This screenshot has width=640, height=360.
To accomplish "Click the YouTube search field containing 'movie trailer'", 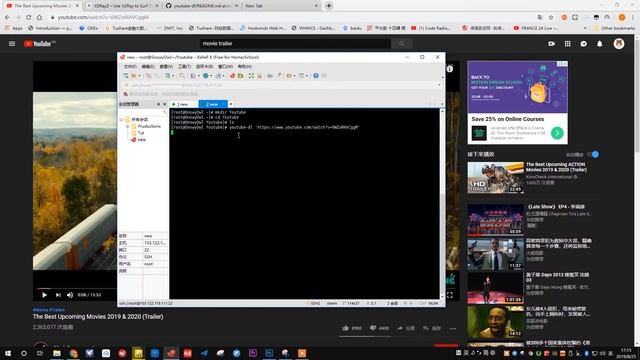I will pyautogui.click(x=295, y=43).
